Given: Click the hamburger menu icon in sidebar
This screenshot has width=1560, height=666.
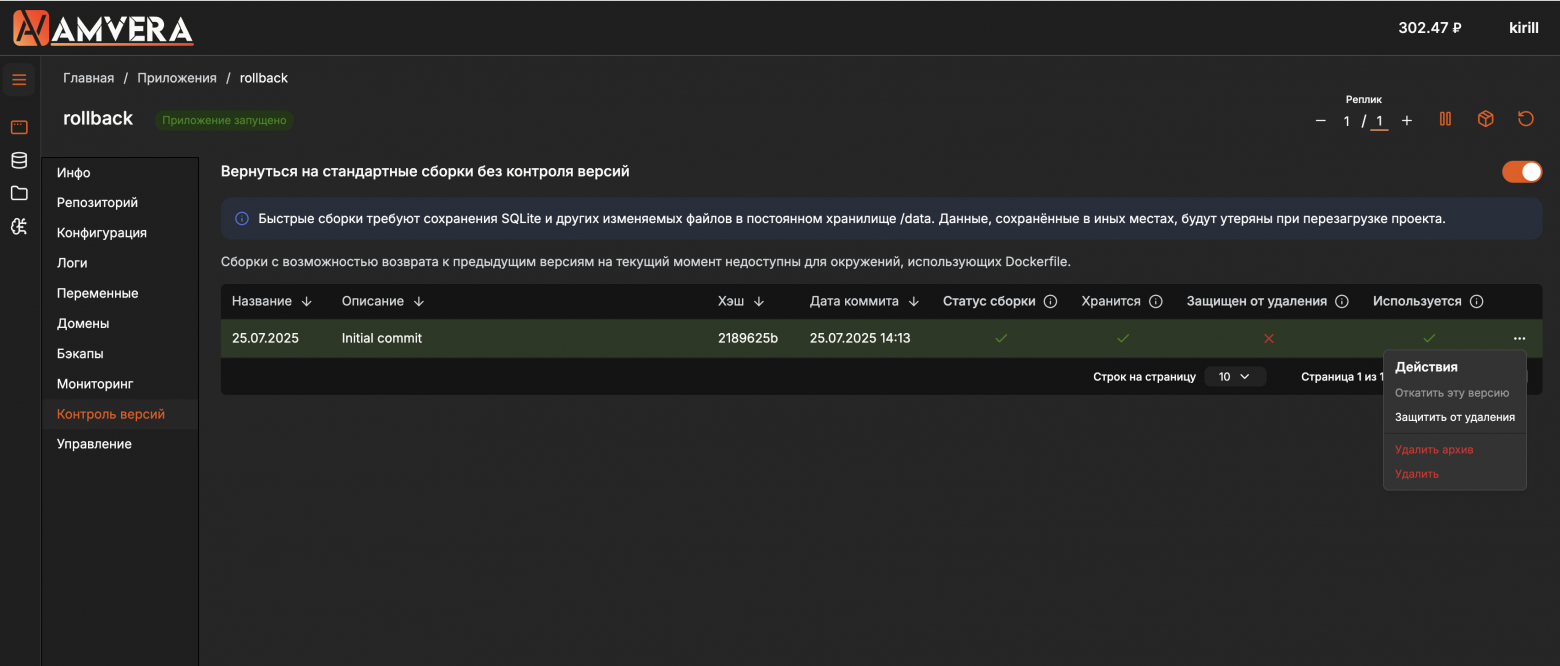Looking at the screenshot, I should click(19, 80).
